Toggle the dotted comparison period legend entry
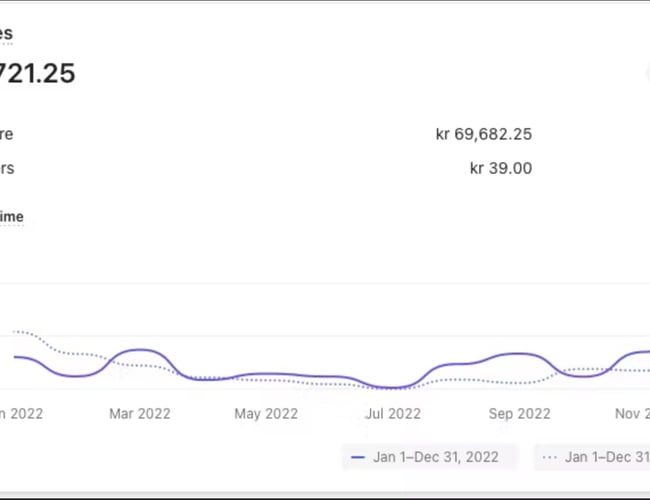This screenshot has width=650, height=500. pos(592,457)
